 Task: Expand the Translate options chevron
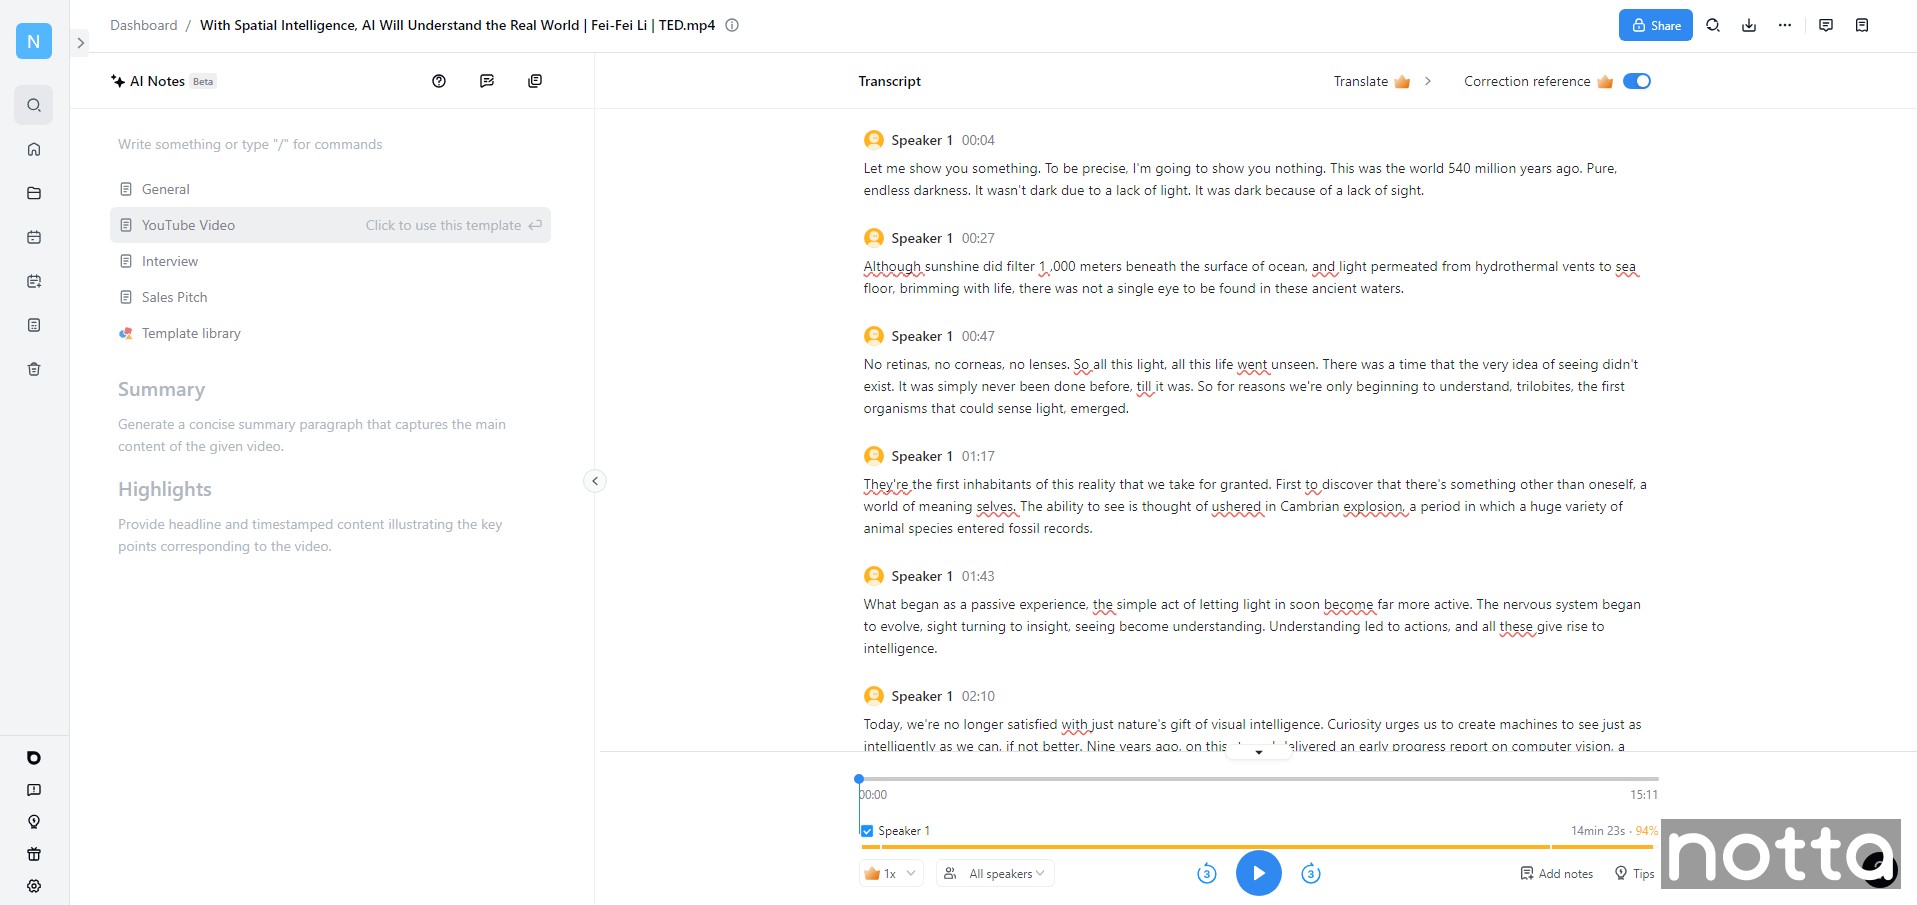[1428, 81]
